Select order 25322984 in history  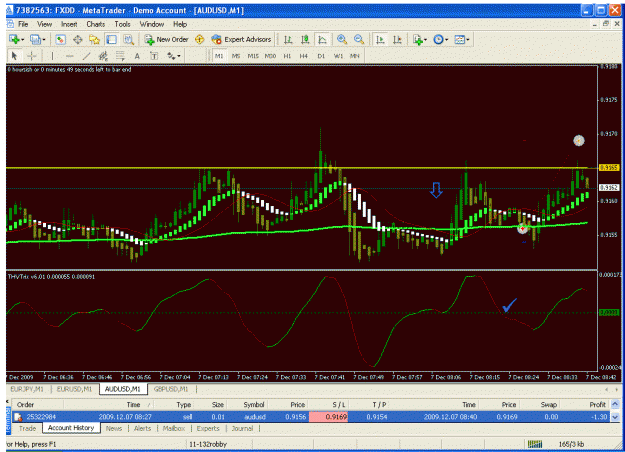pos(311,417)
